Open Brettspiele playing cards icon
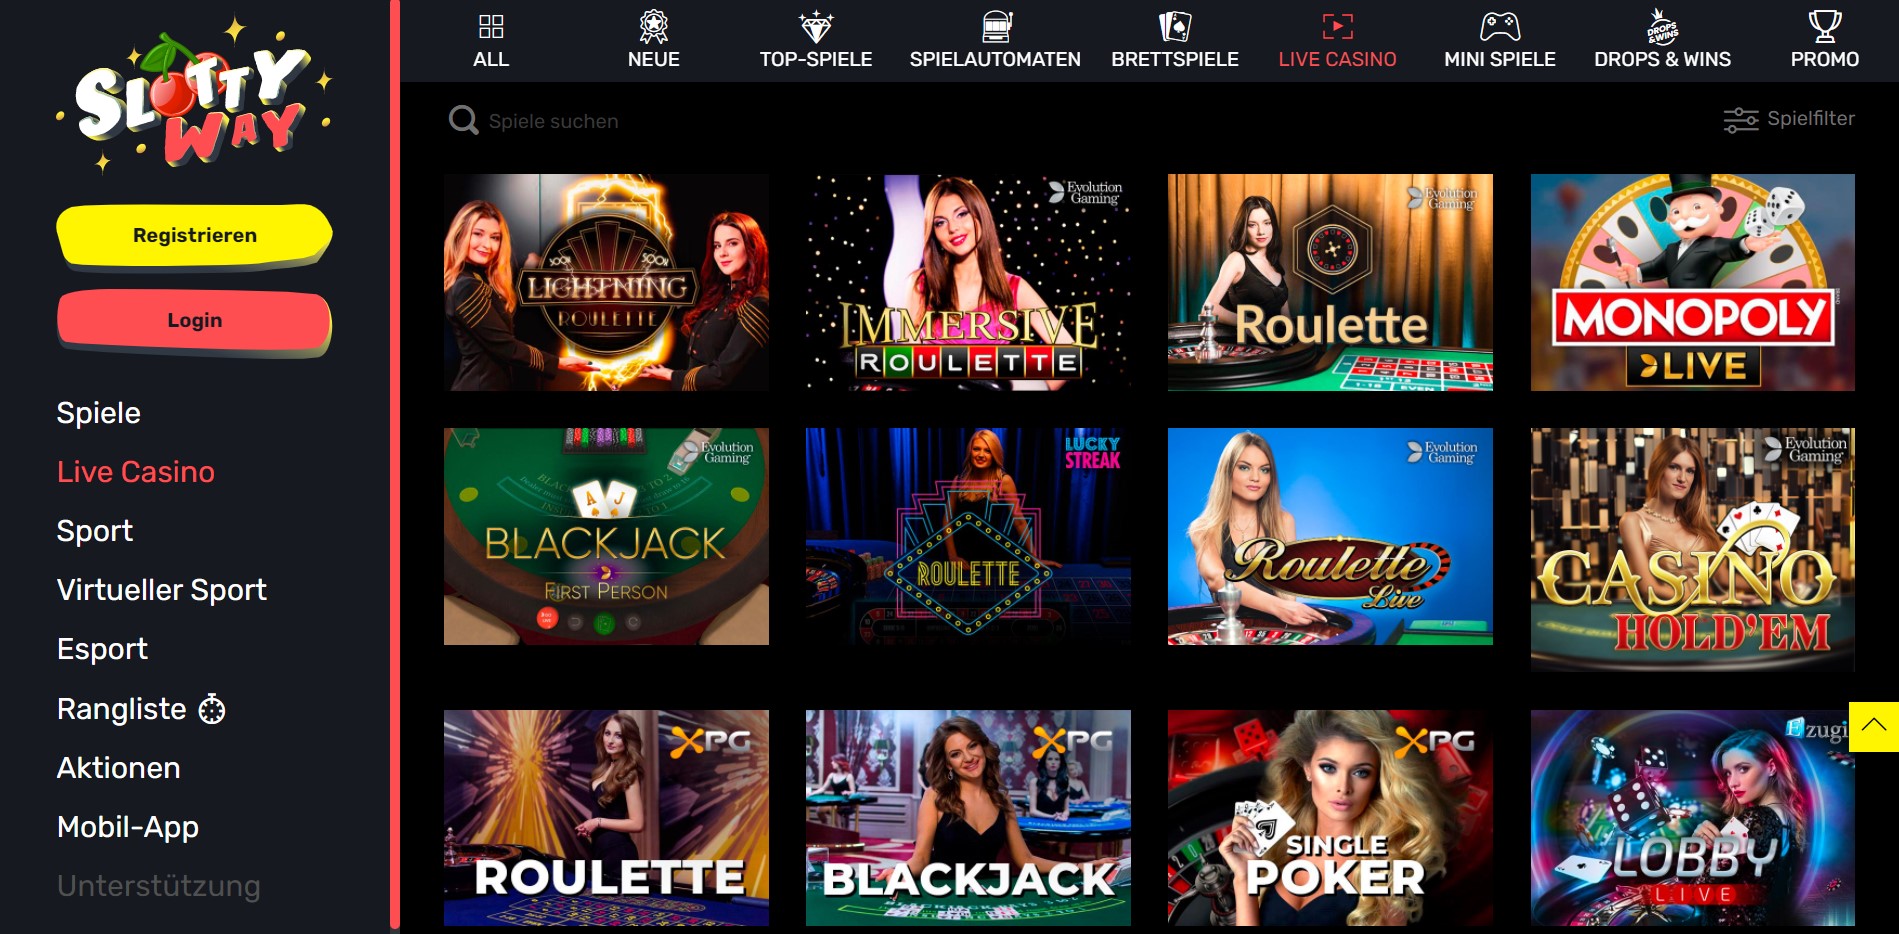1899x934 pixels. [1175, 26]
